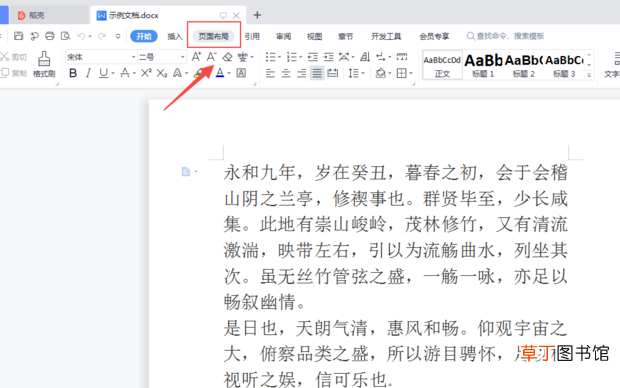The height and width of the screenshot is (388, 620).
Task: Apply the 标题 1 heading style
Action: pos(483,65)
